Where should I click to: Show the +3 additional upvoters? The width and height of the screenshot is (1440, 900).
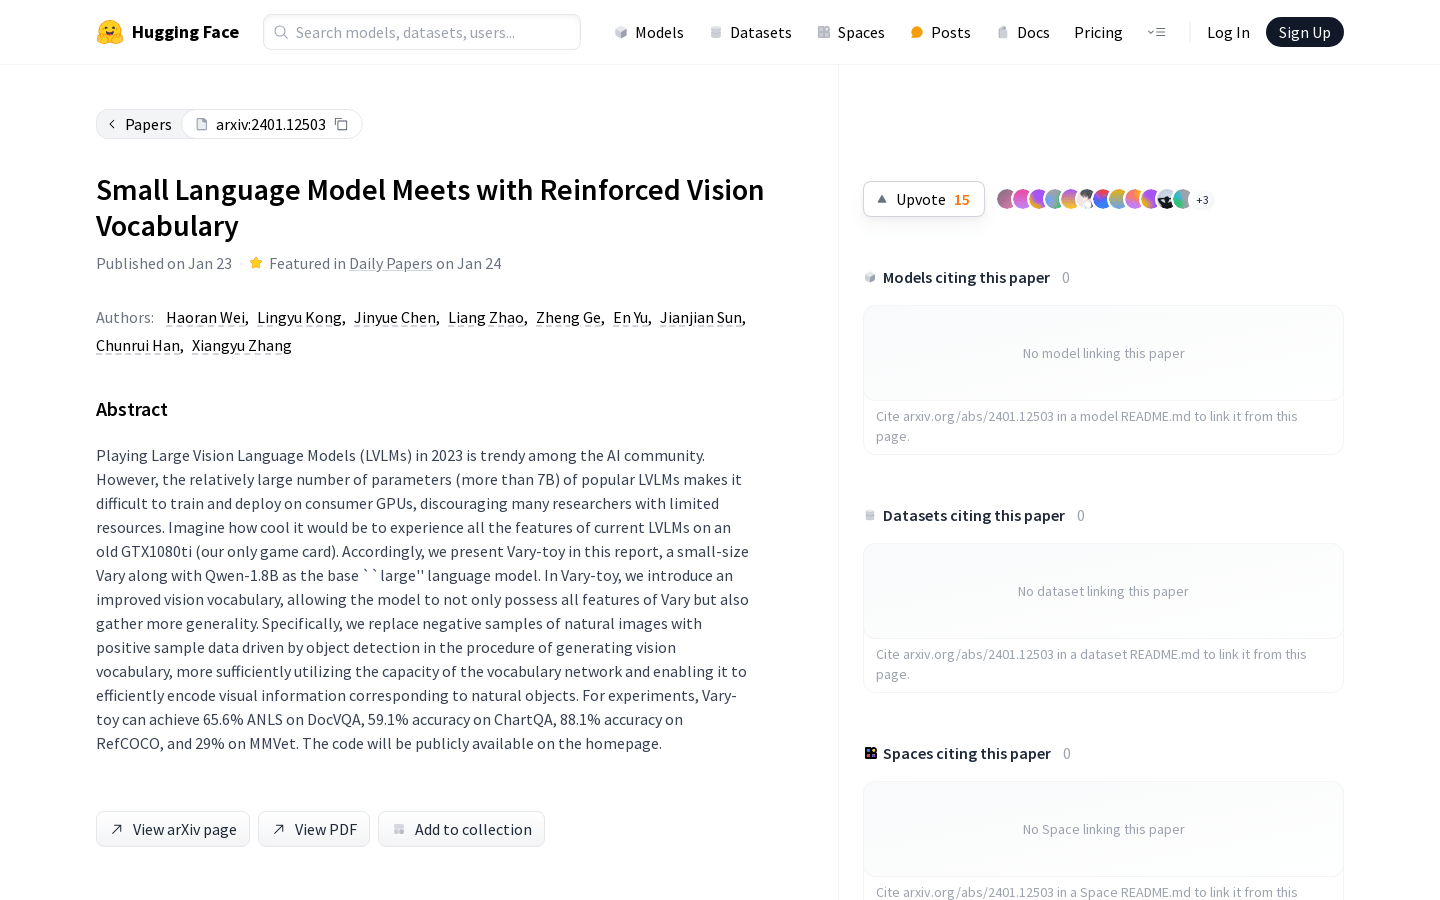coord(1203,200)
